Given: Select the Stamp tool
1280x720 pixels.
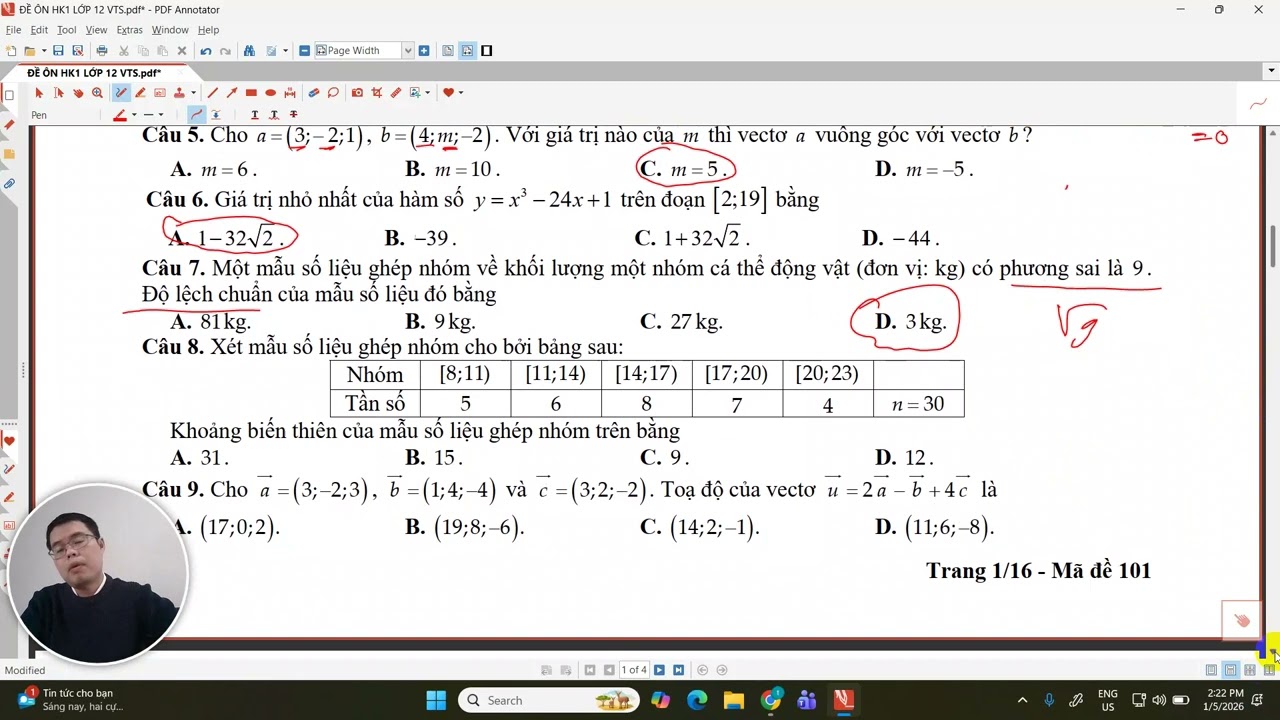Looking at the screenshot, I should pyautogui.click(x=179, y=93).
